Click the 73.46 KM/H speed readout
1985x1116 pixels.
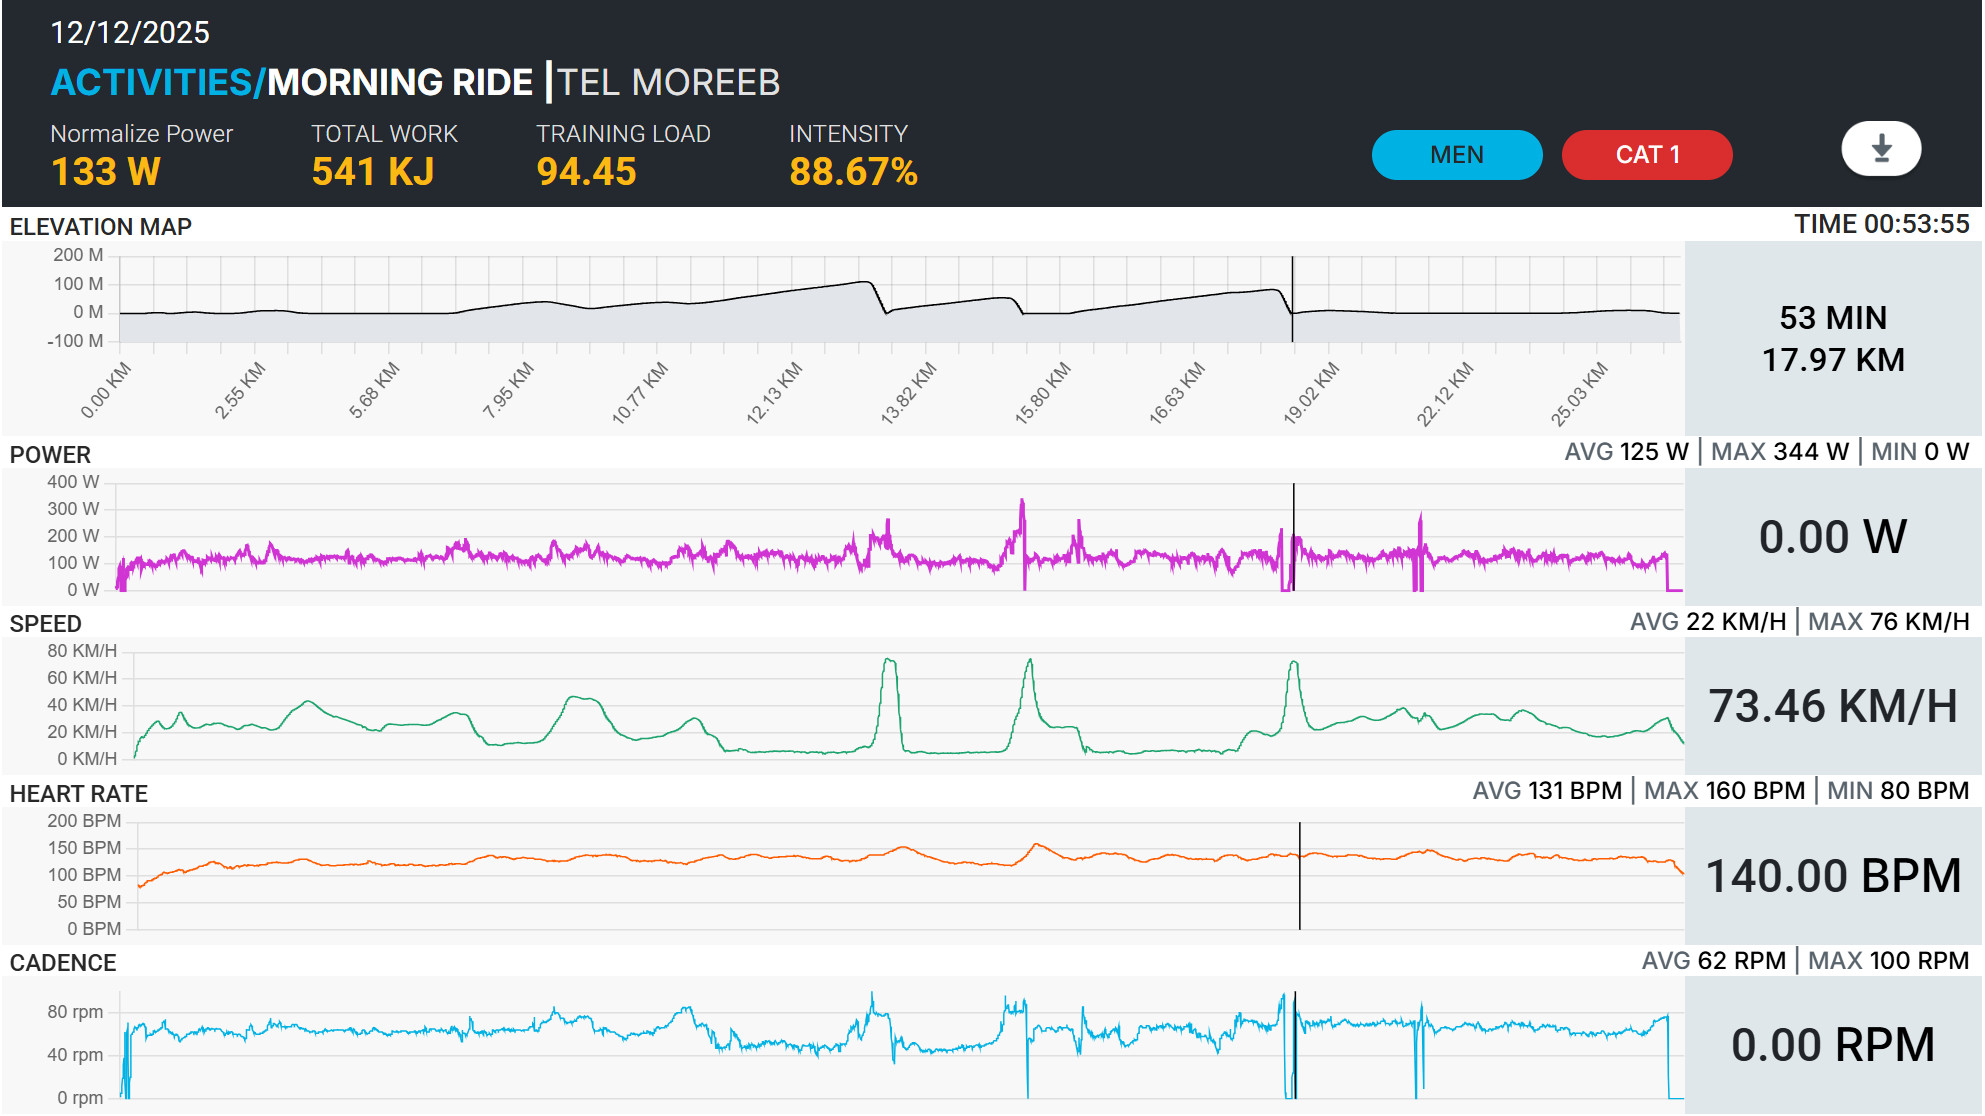(x=1833, y=706)
